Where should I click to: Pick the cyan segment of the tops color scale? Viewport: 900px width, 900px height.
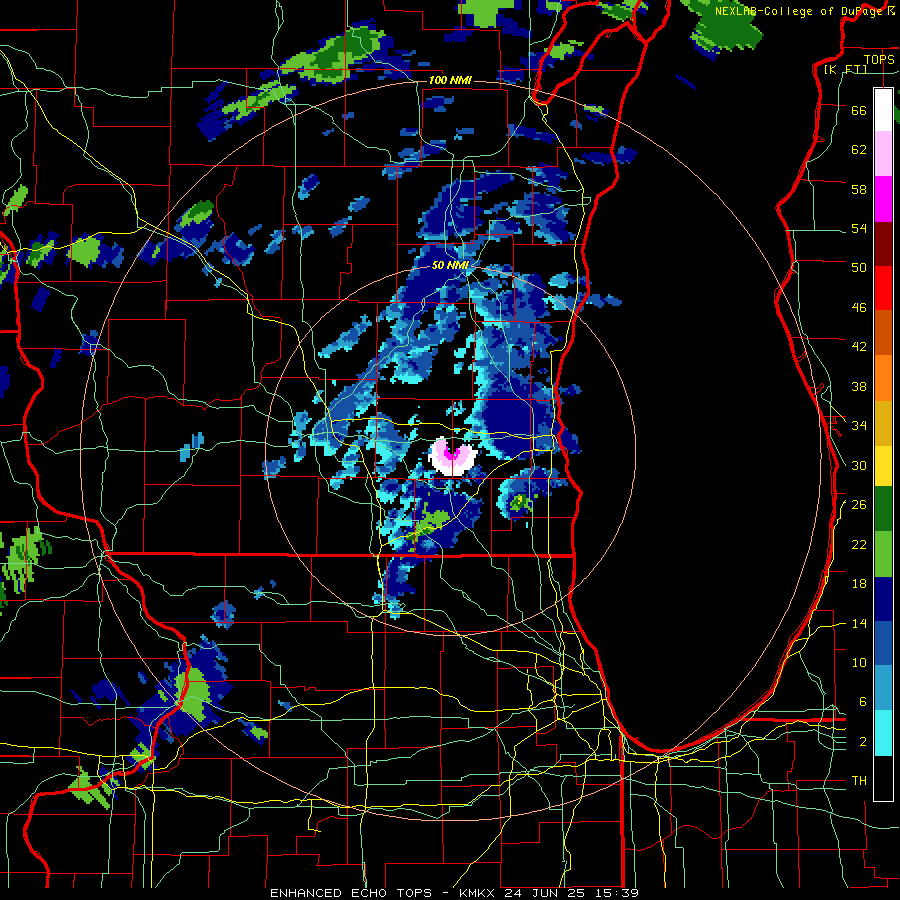(x=883, y=733)
